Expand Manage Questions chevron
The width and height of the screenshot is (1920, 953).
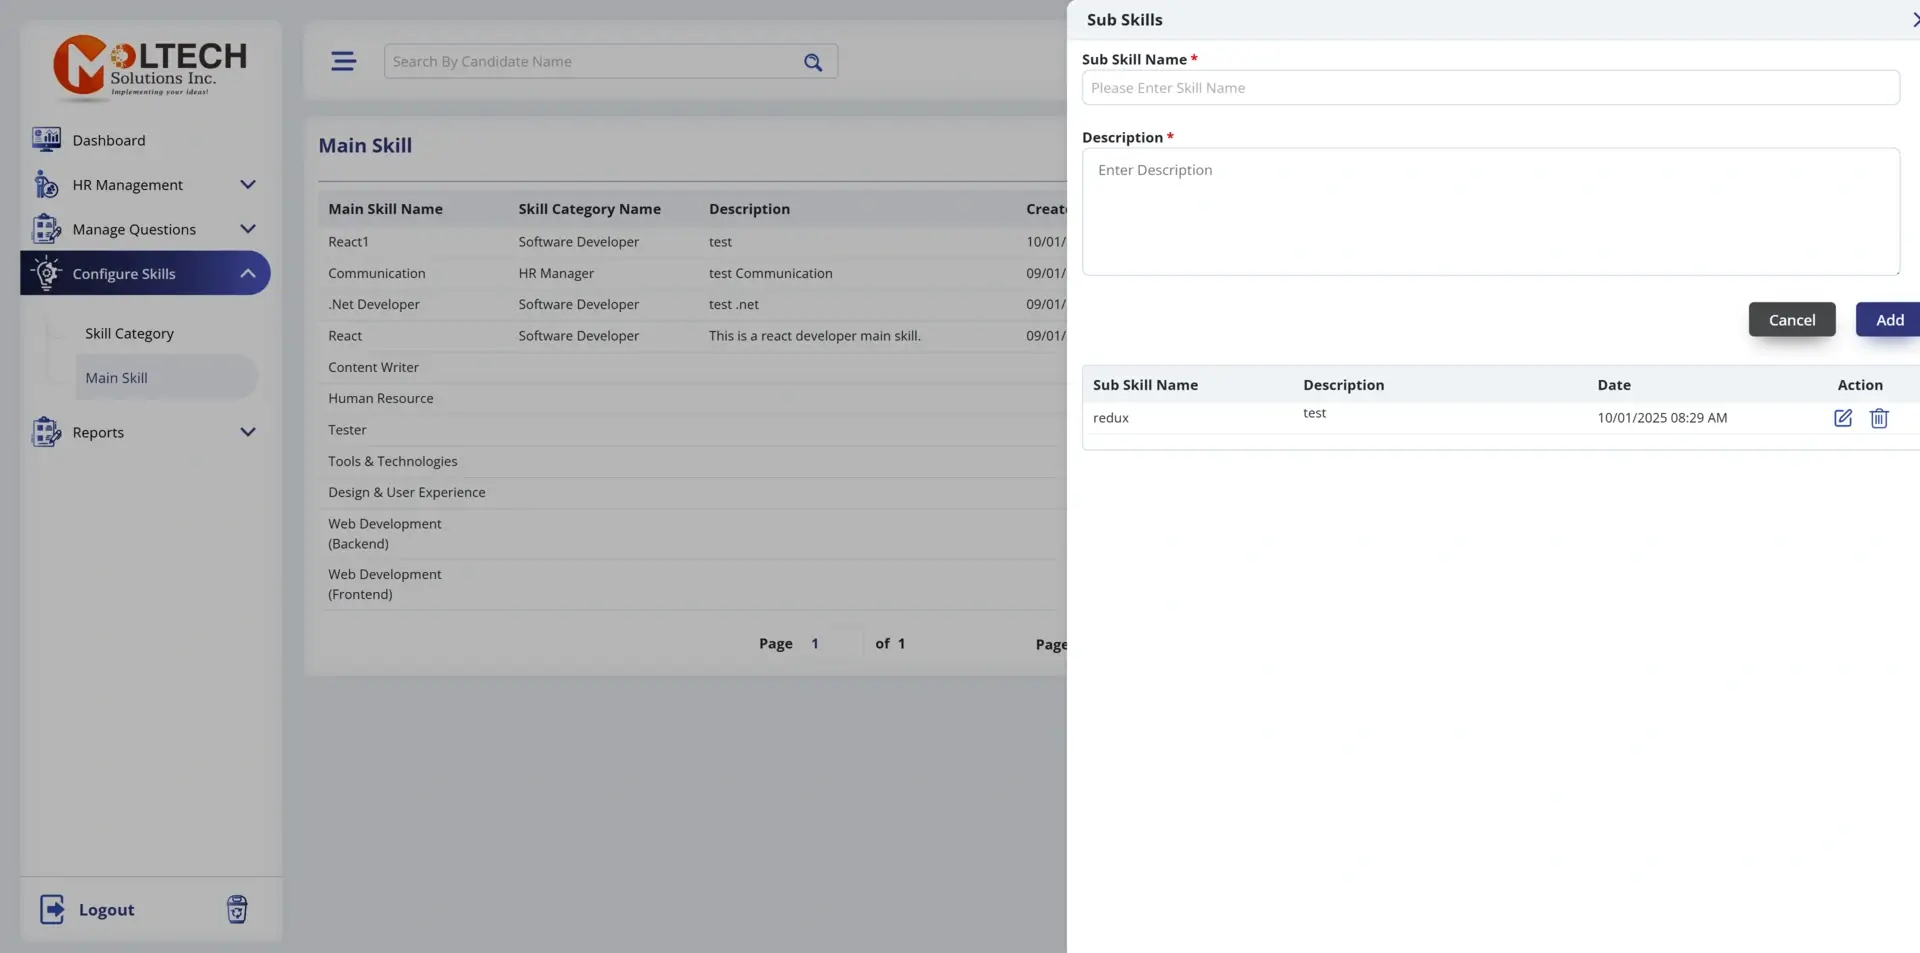click(247, 229)
